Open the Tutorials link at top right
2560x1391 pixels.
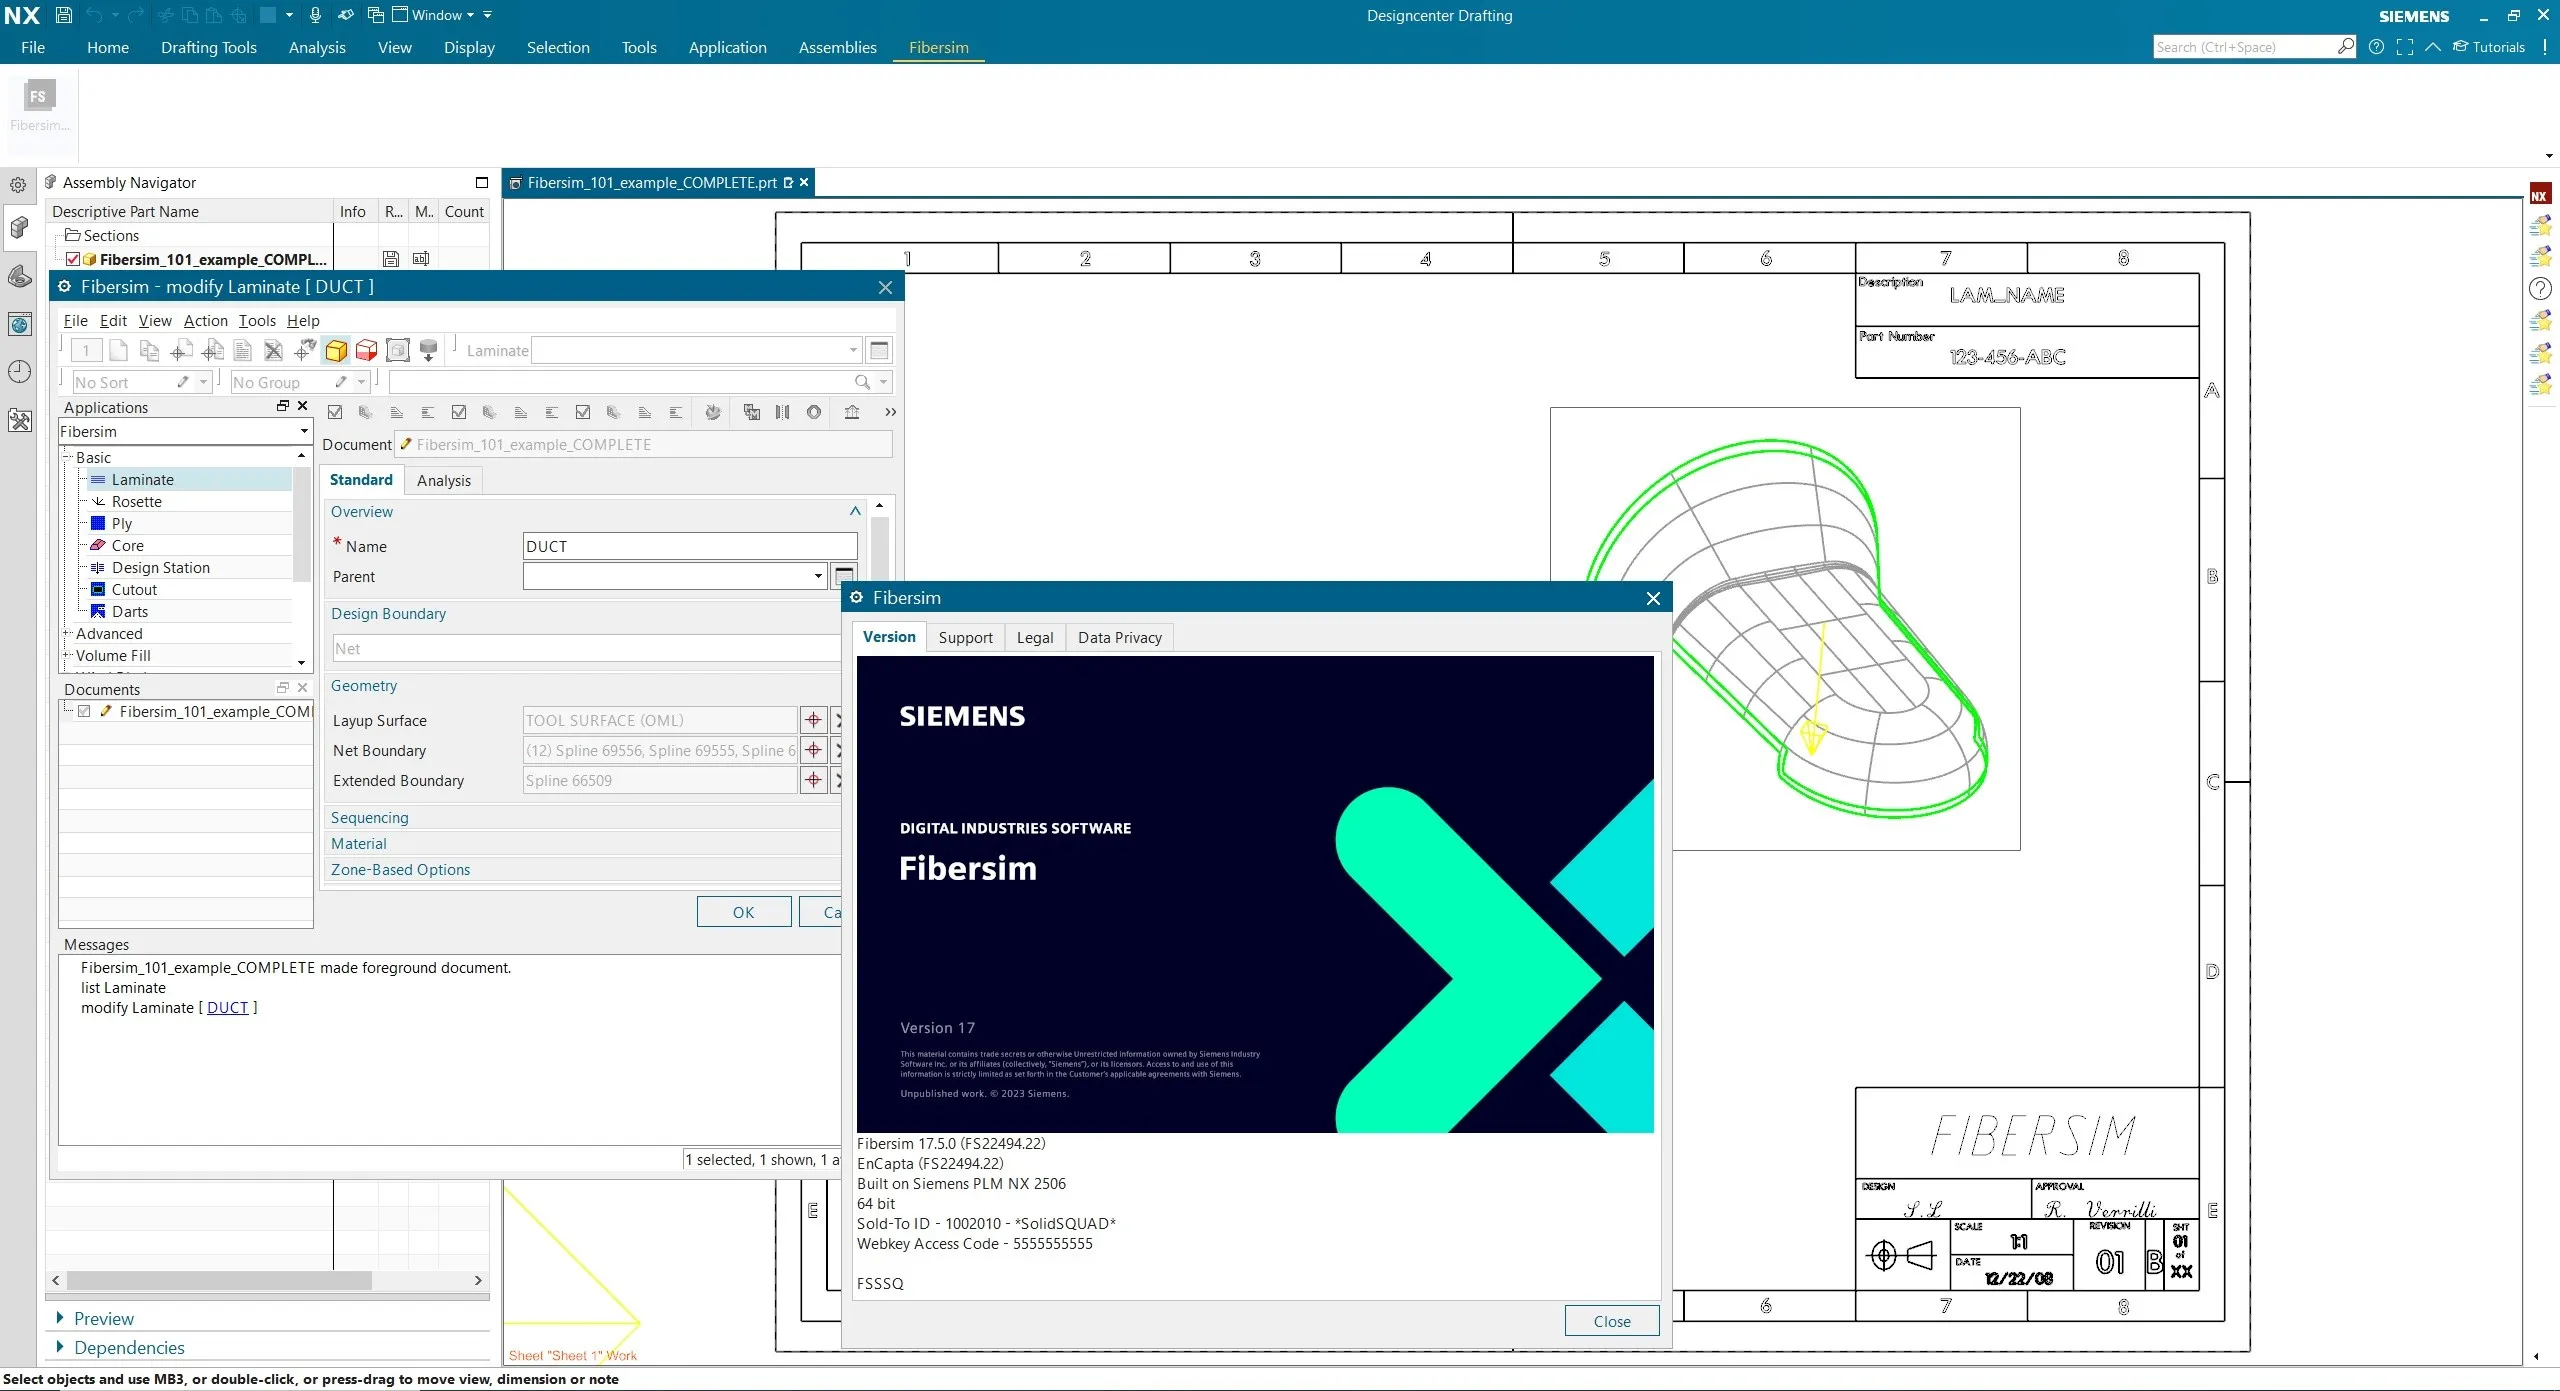click(x=2488, y=47)
